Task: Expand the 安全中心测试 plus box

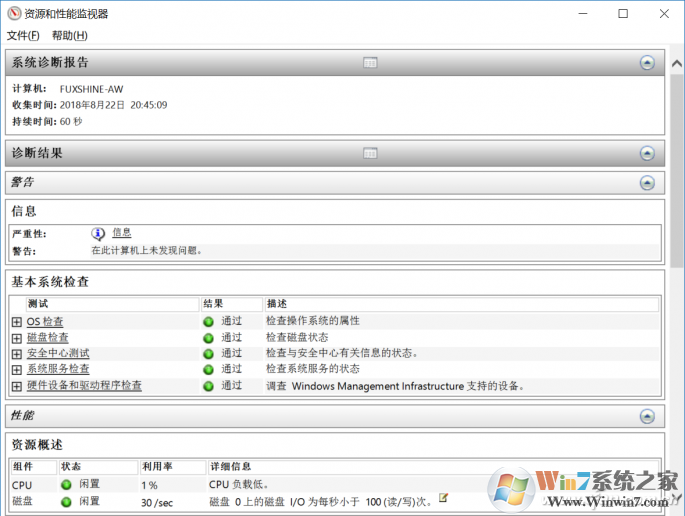Action: click(x=16, y=354)
